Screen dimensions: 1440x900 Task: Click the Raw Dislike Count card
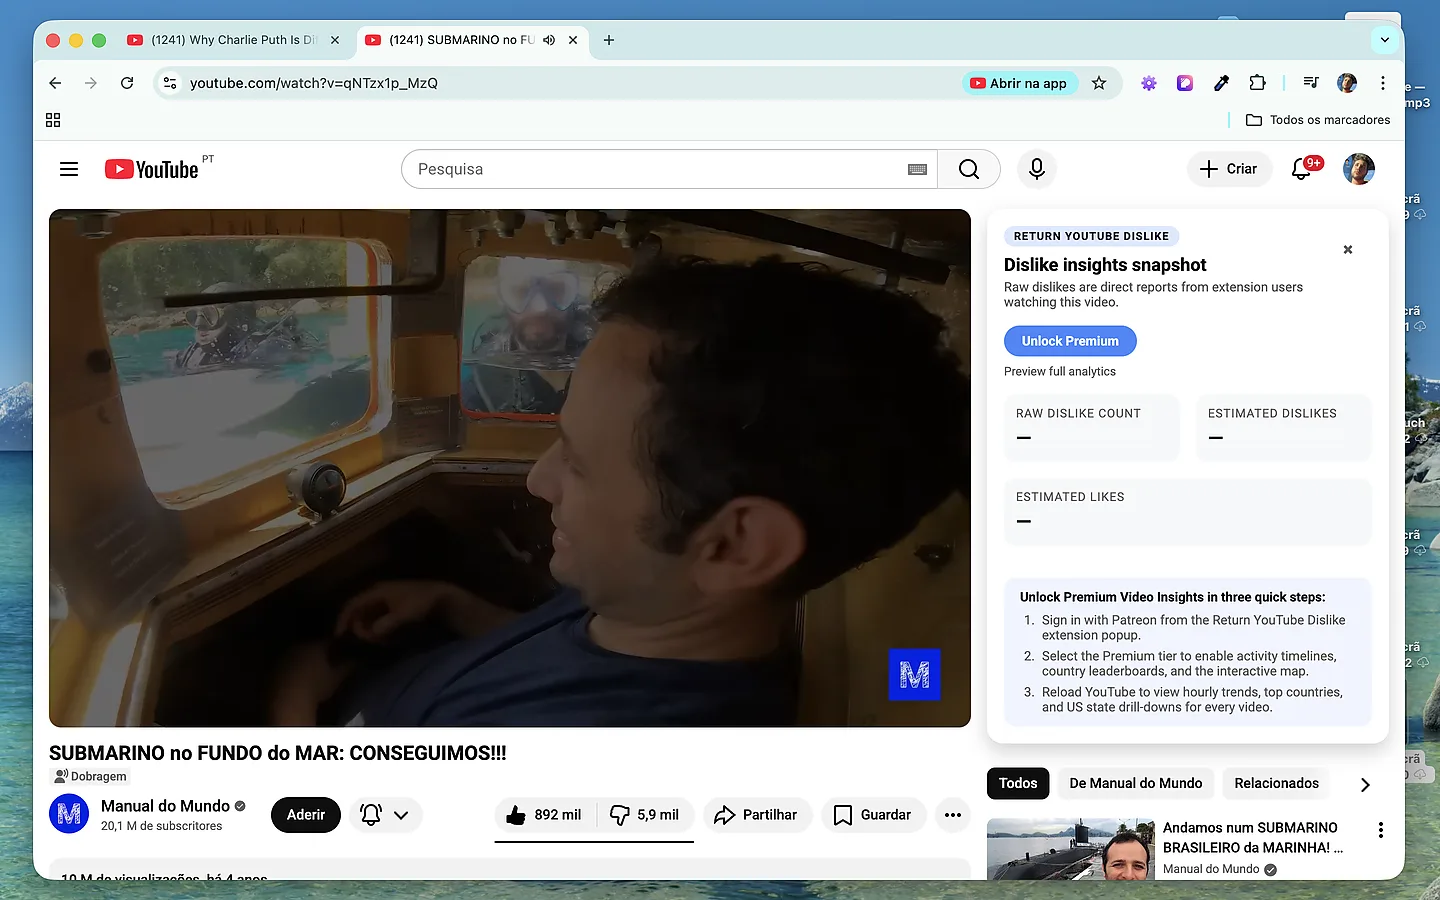pos(1091,427)
